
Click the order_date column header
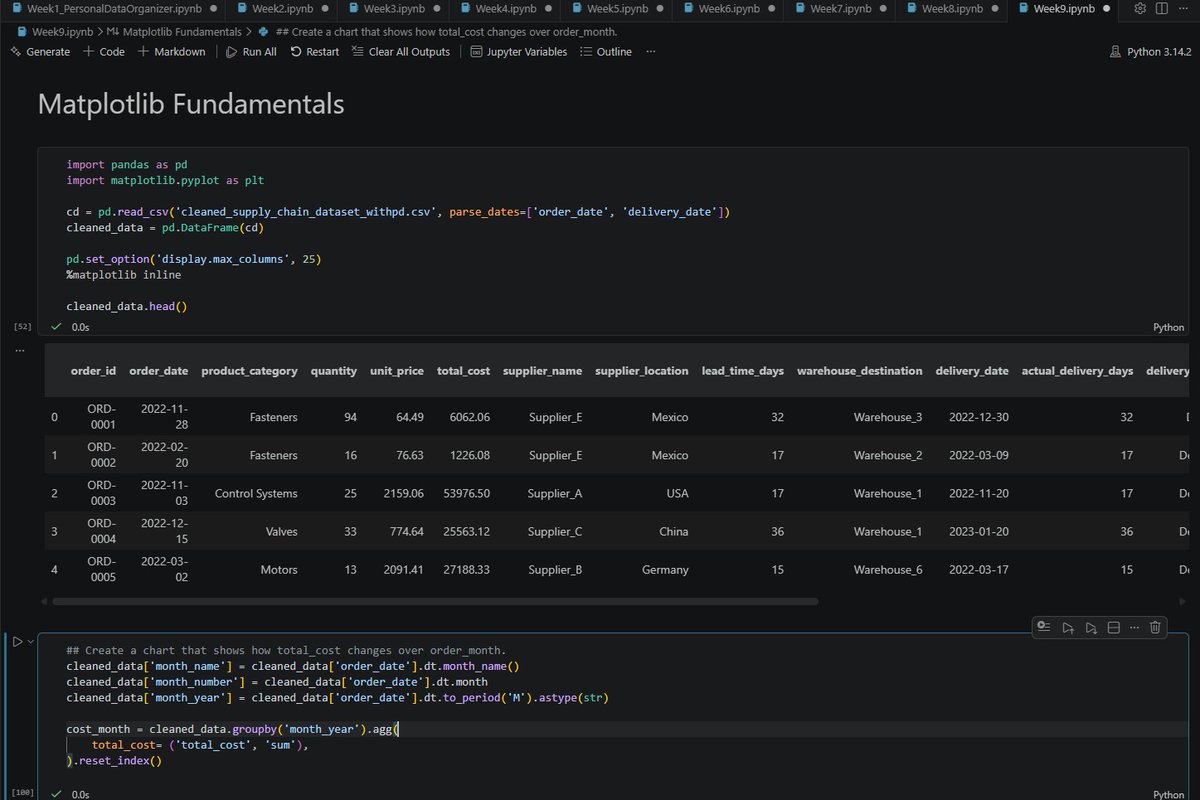(158, 371)
